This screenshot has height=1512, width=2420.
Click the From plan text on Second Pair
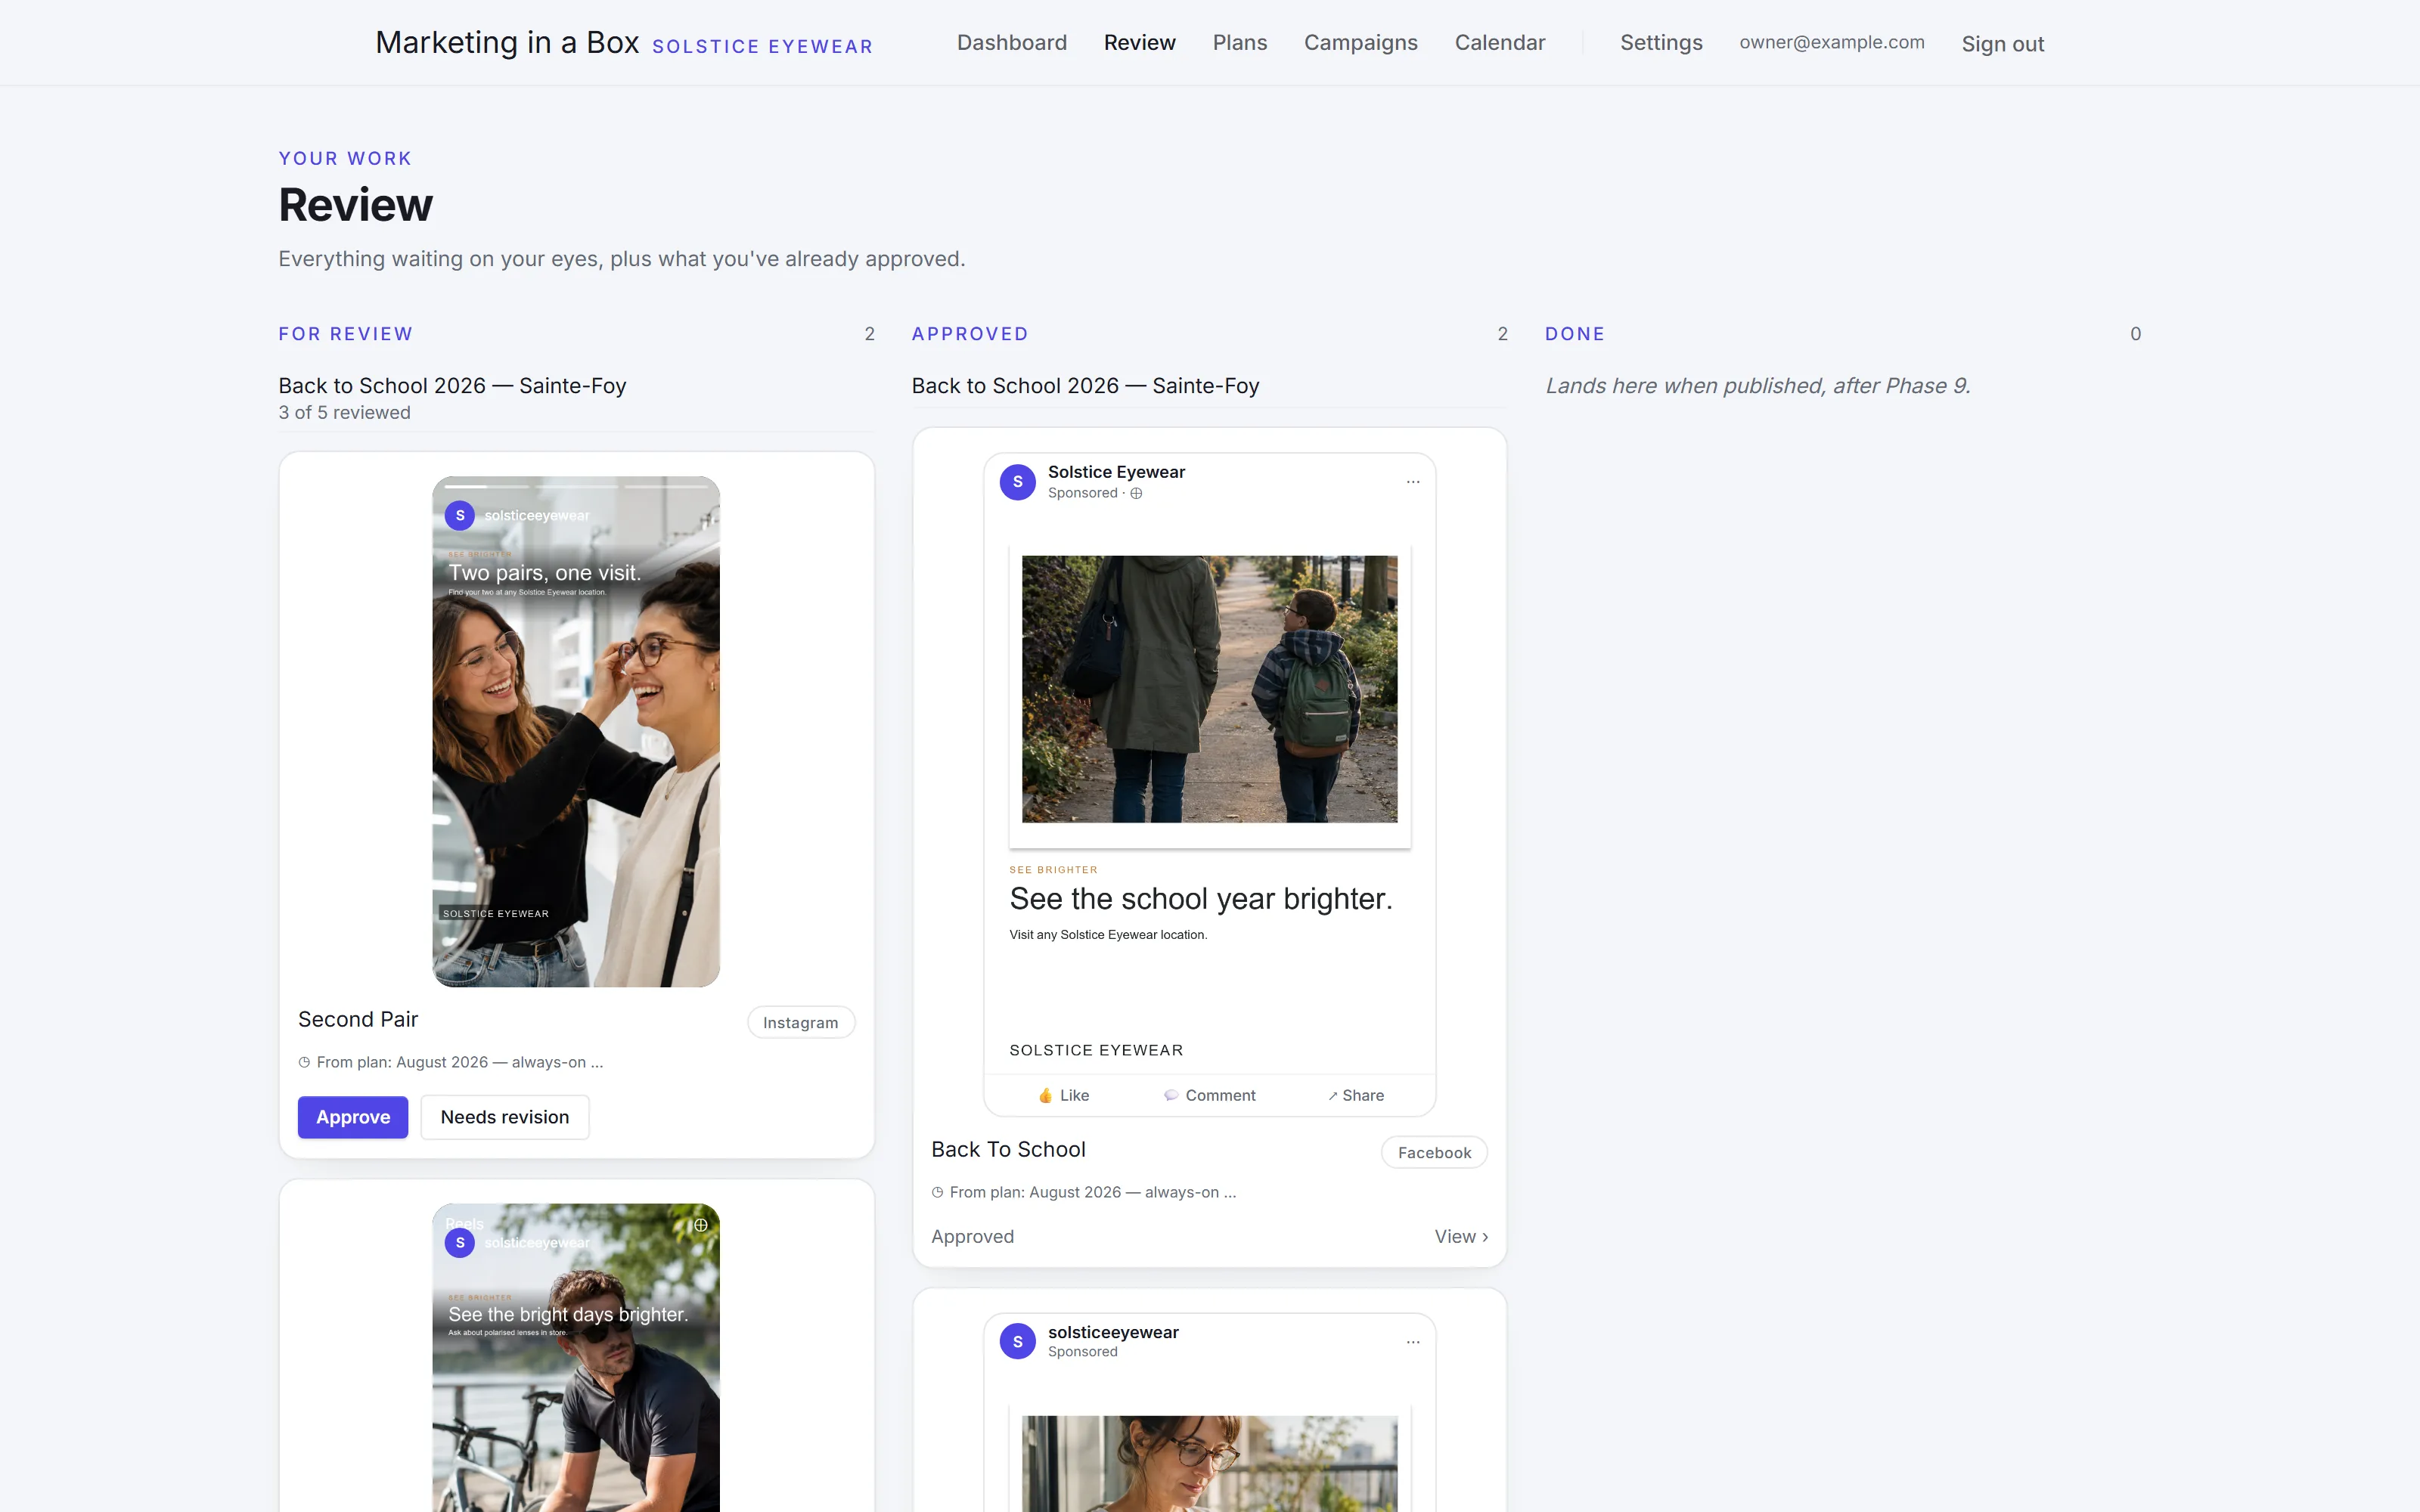point(459,1062)
